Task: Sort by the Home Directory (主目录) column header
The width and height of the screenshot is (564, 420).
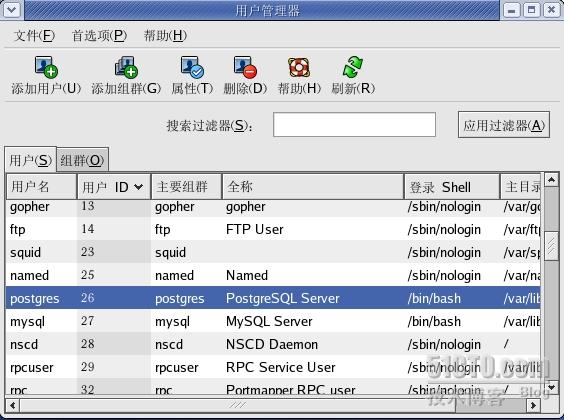Action: [520, 187]
